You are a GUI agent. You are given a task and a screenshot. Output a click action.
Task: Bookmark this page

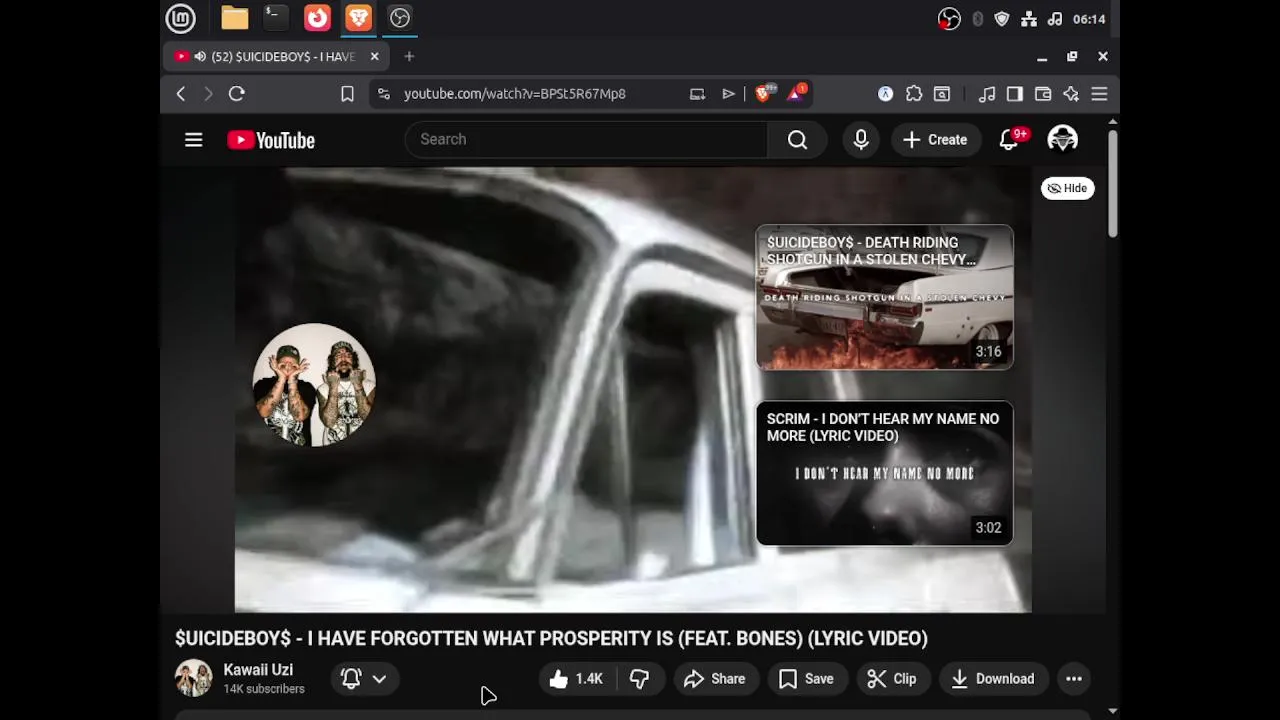pos(347,94)
